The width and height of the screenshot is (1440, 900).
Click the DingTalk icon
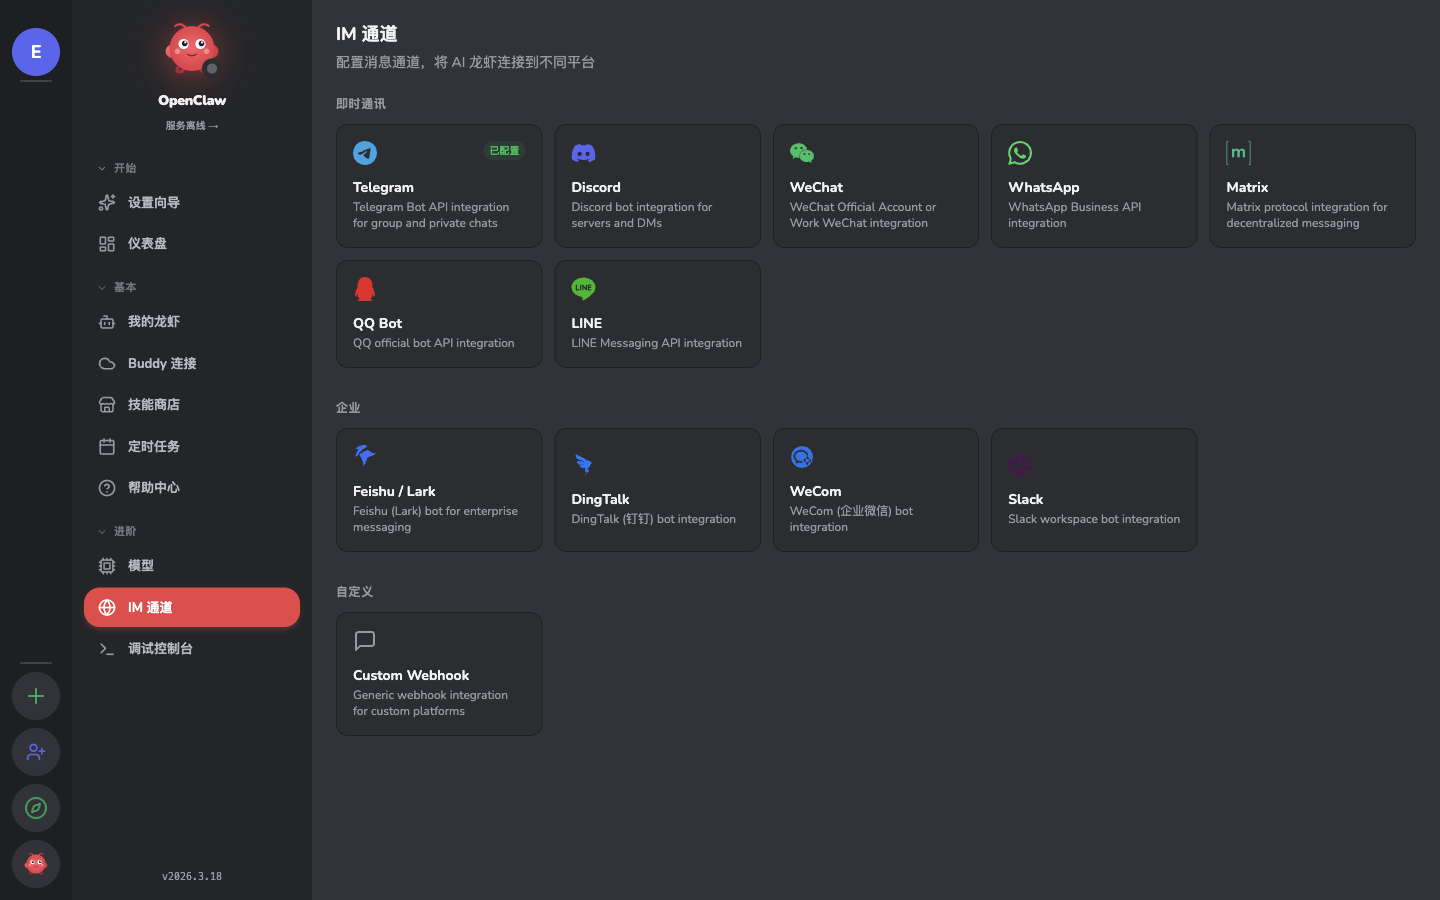[583, 465]
